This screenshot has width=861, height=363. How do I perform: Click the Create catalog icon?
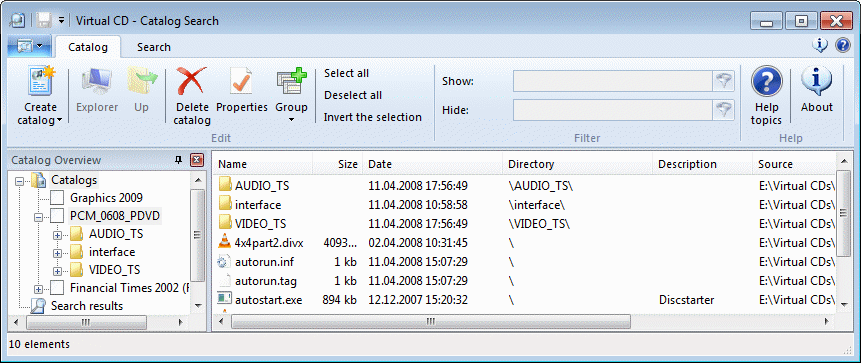[x=41, y=82]
